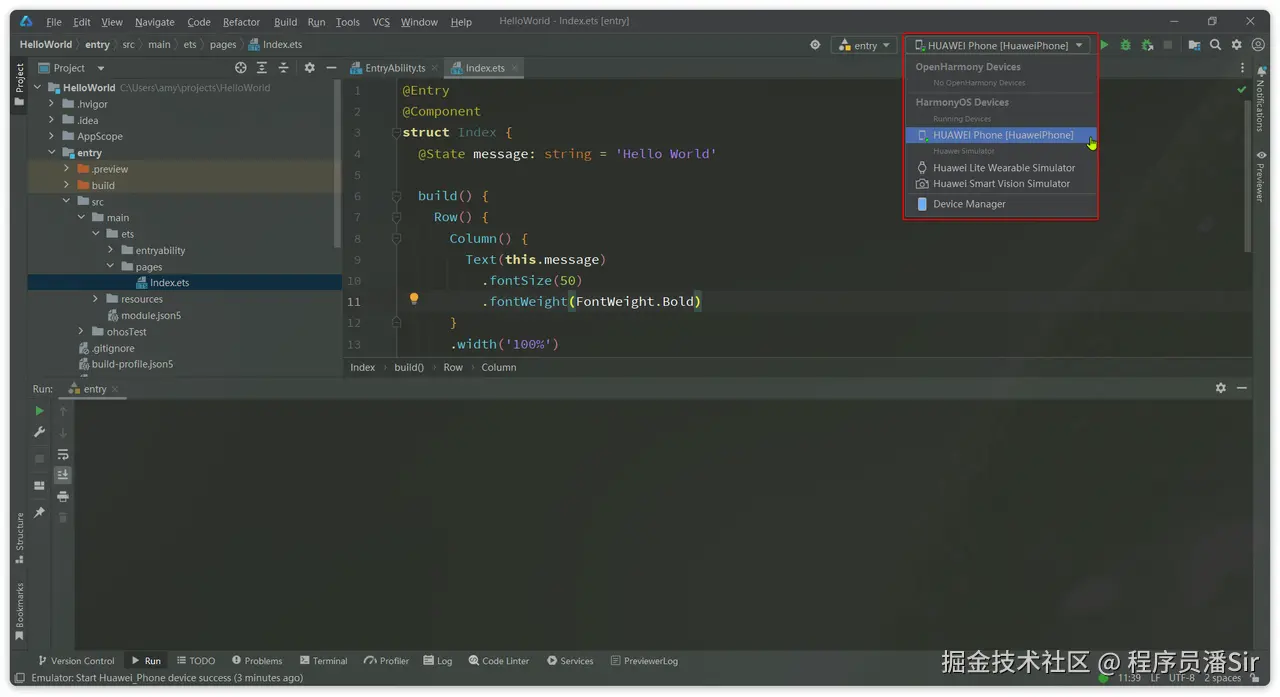The width and height of the screenshot is (1280, 697).
Task: Open Profiler tool window
Action: (x=387, y=661)
